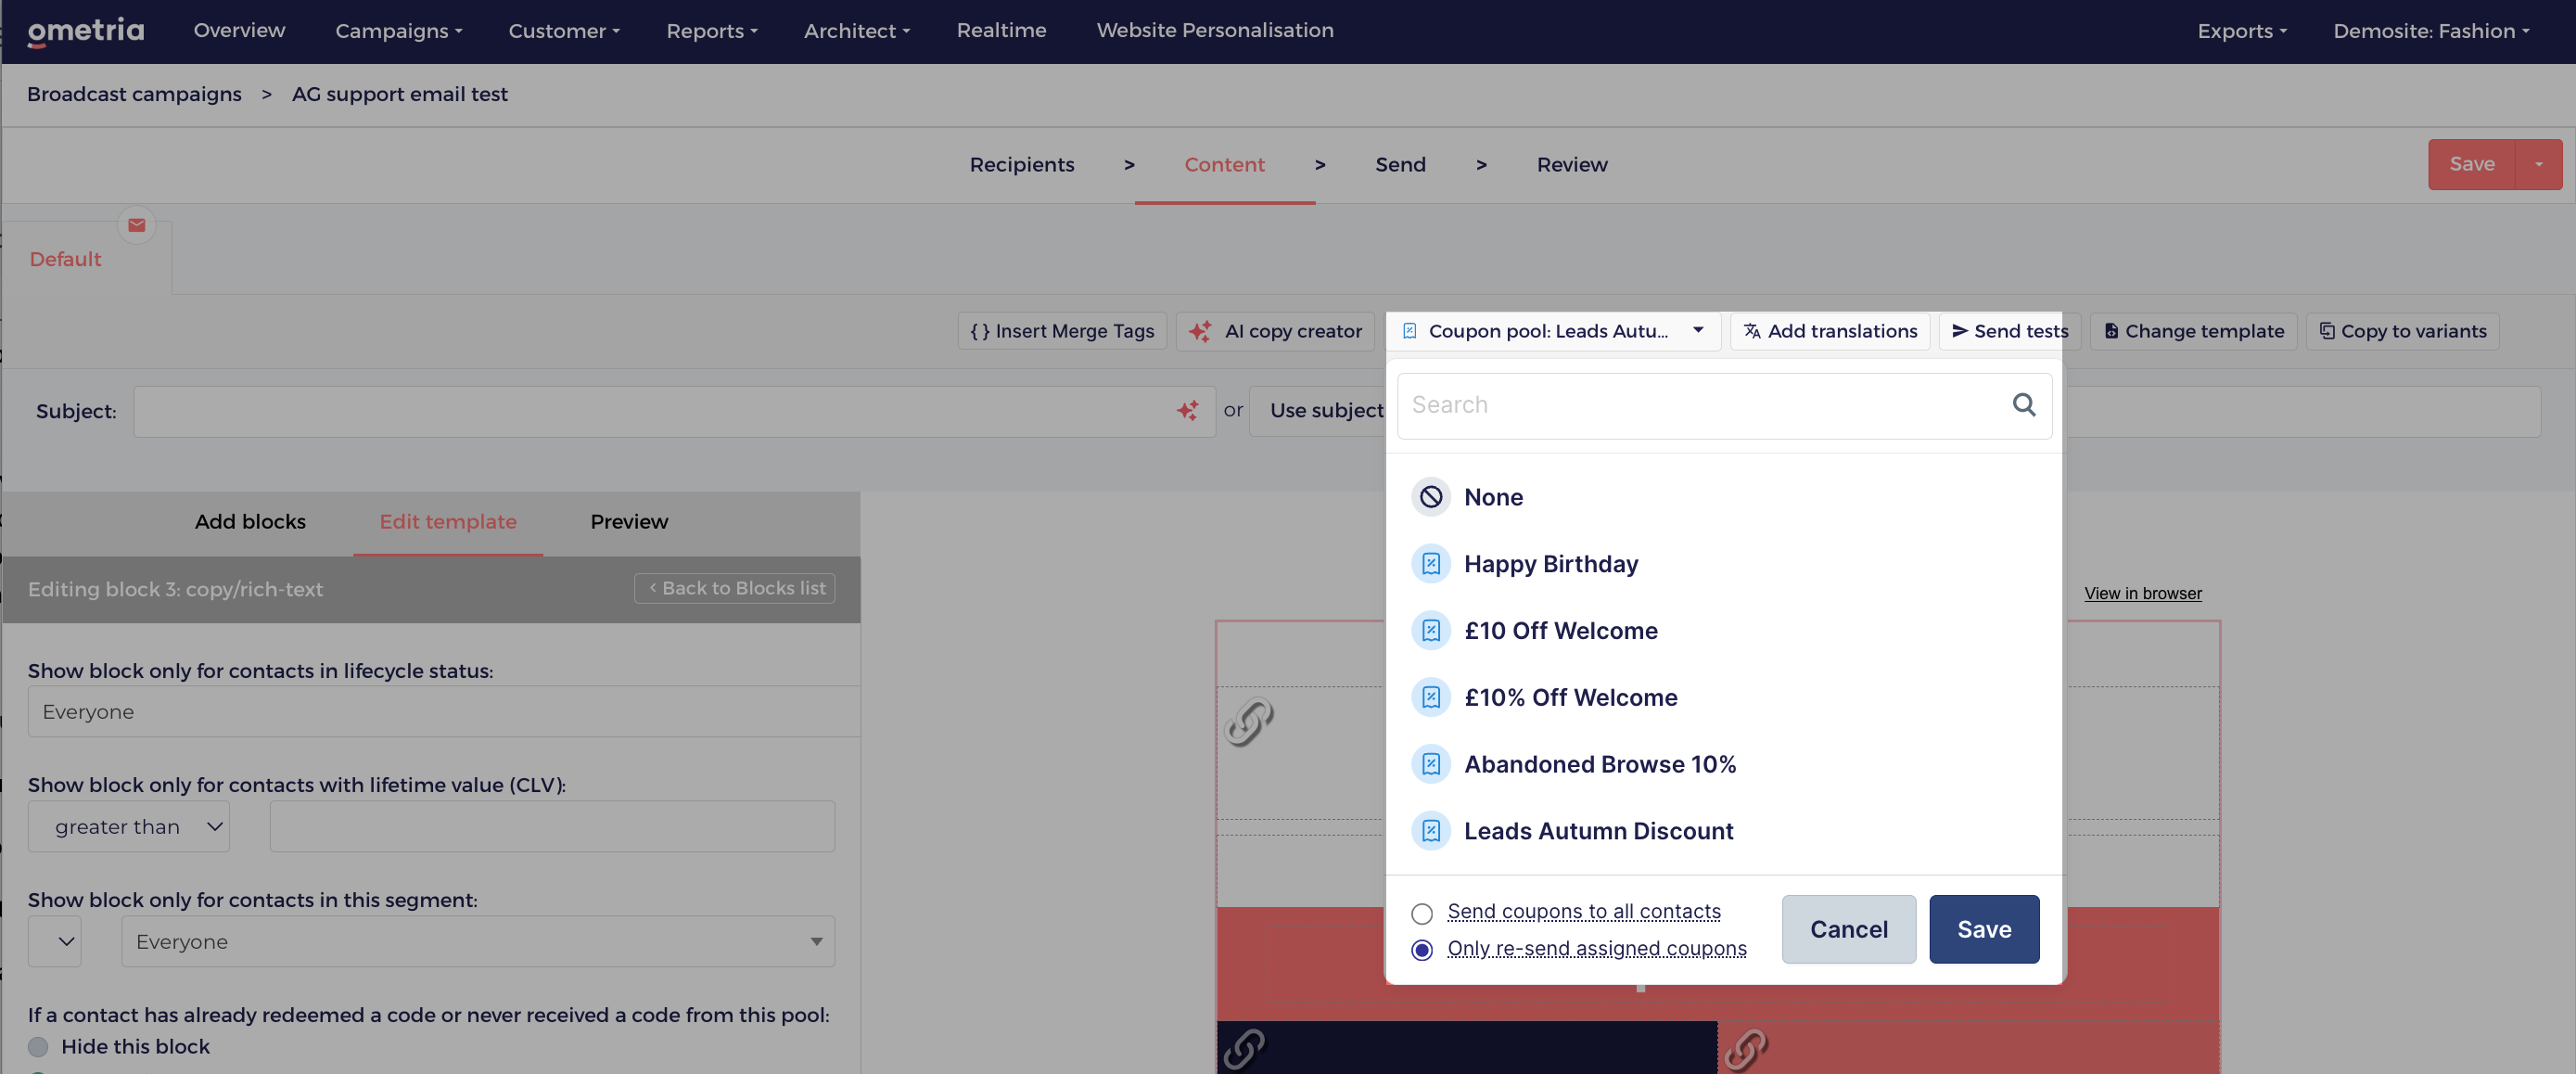Click the link icon on red lower block
Viewport: 2576px width, 1074px height.
1746,1049
